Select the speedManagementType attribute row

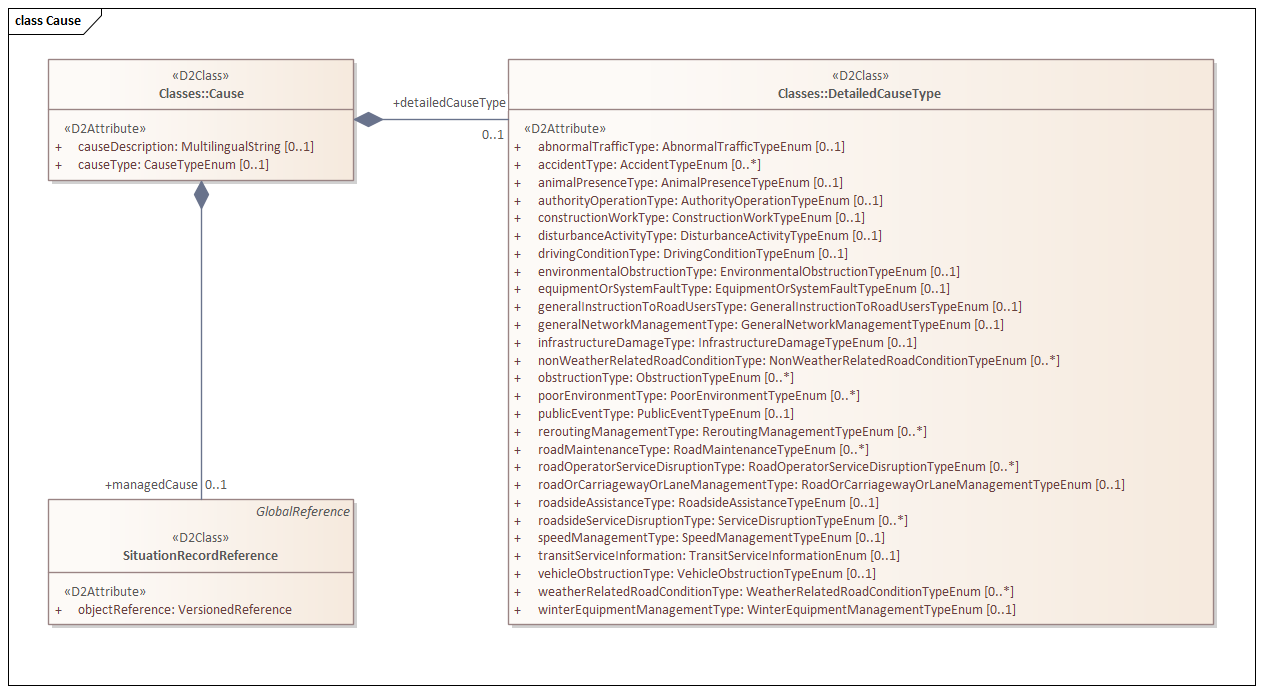pos(710,538)
